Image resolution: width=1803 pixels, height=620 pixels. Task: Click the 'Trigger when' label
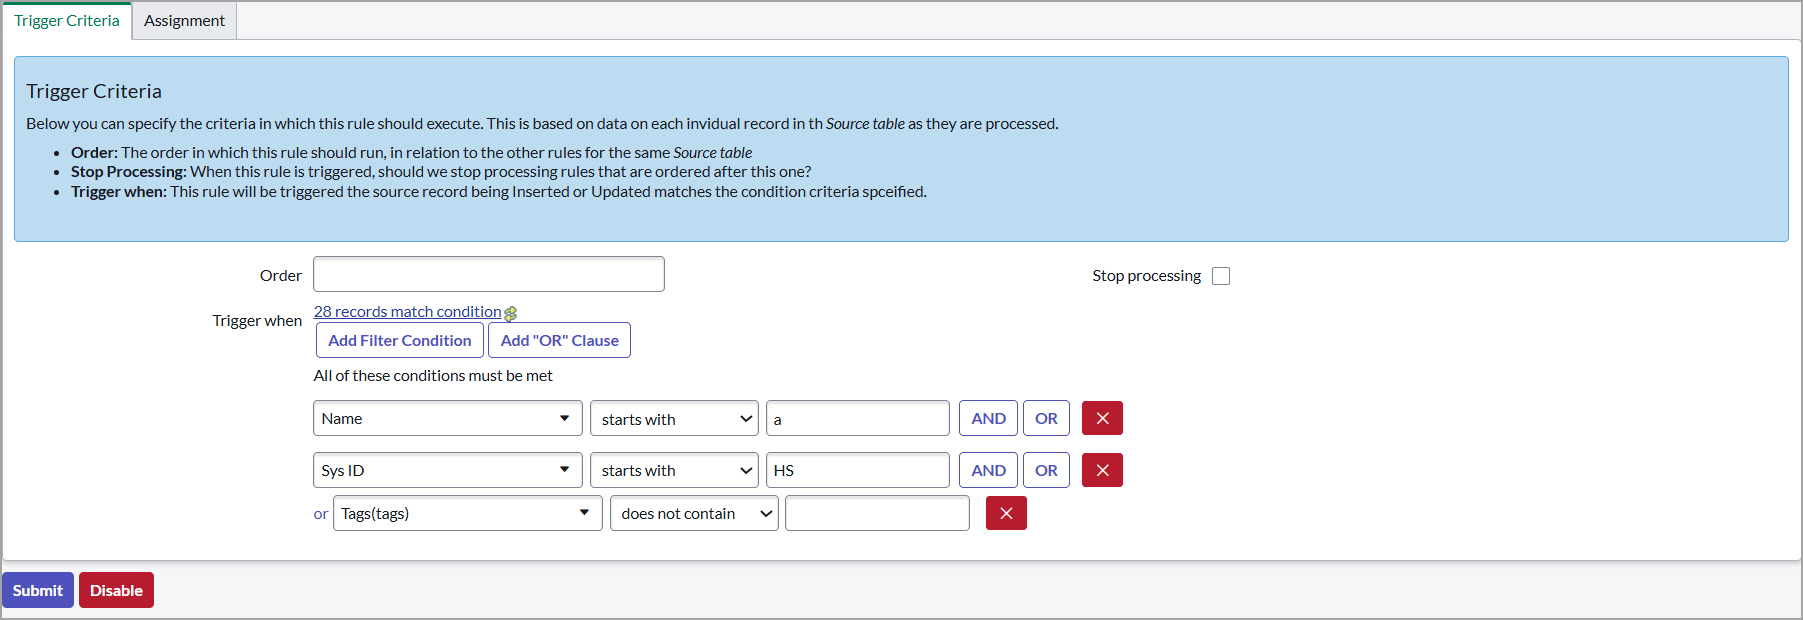click(257, 321)
